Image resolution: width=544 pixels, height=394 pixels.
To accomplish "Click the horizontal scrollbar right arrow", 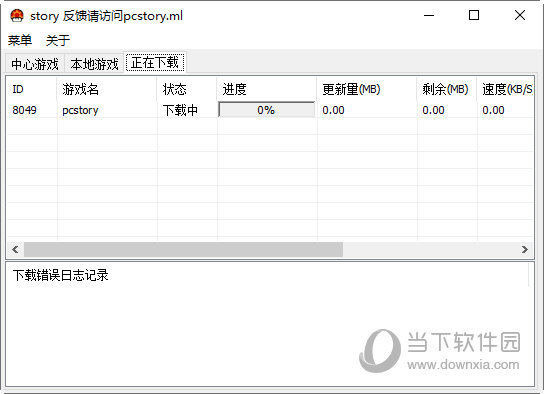I will (525, 249).
